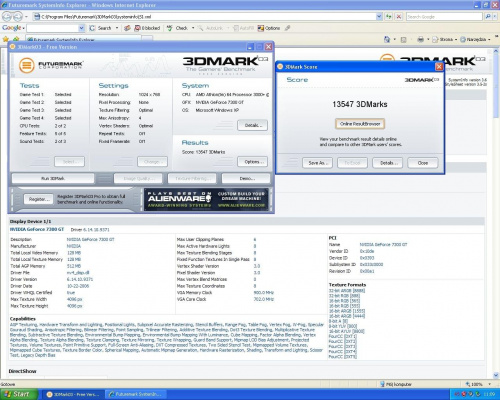Image resolution: width=500 pixels, height=400 pixels.
Task: Click the Add to Favorites icon
Action: tap(16, 39)
